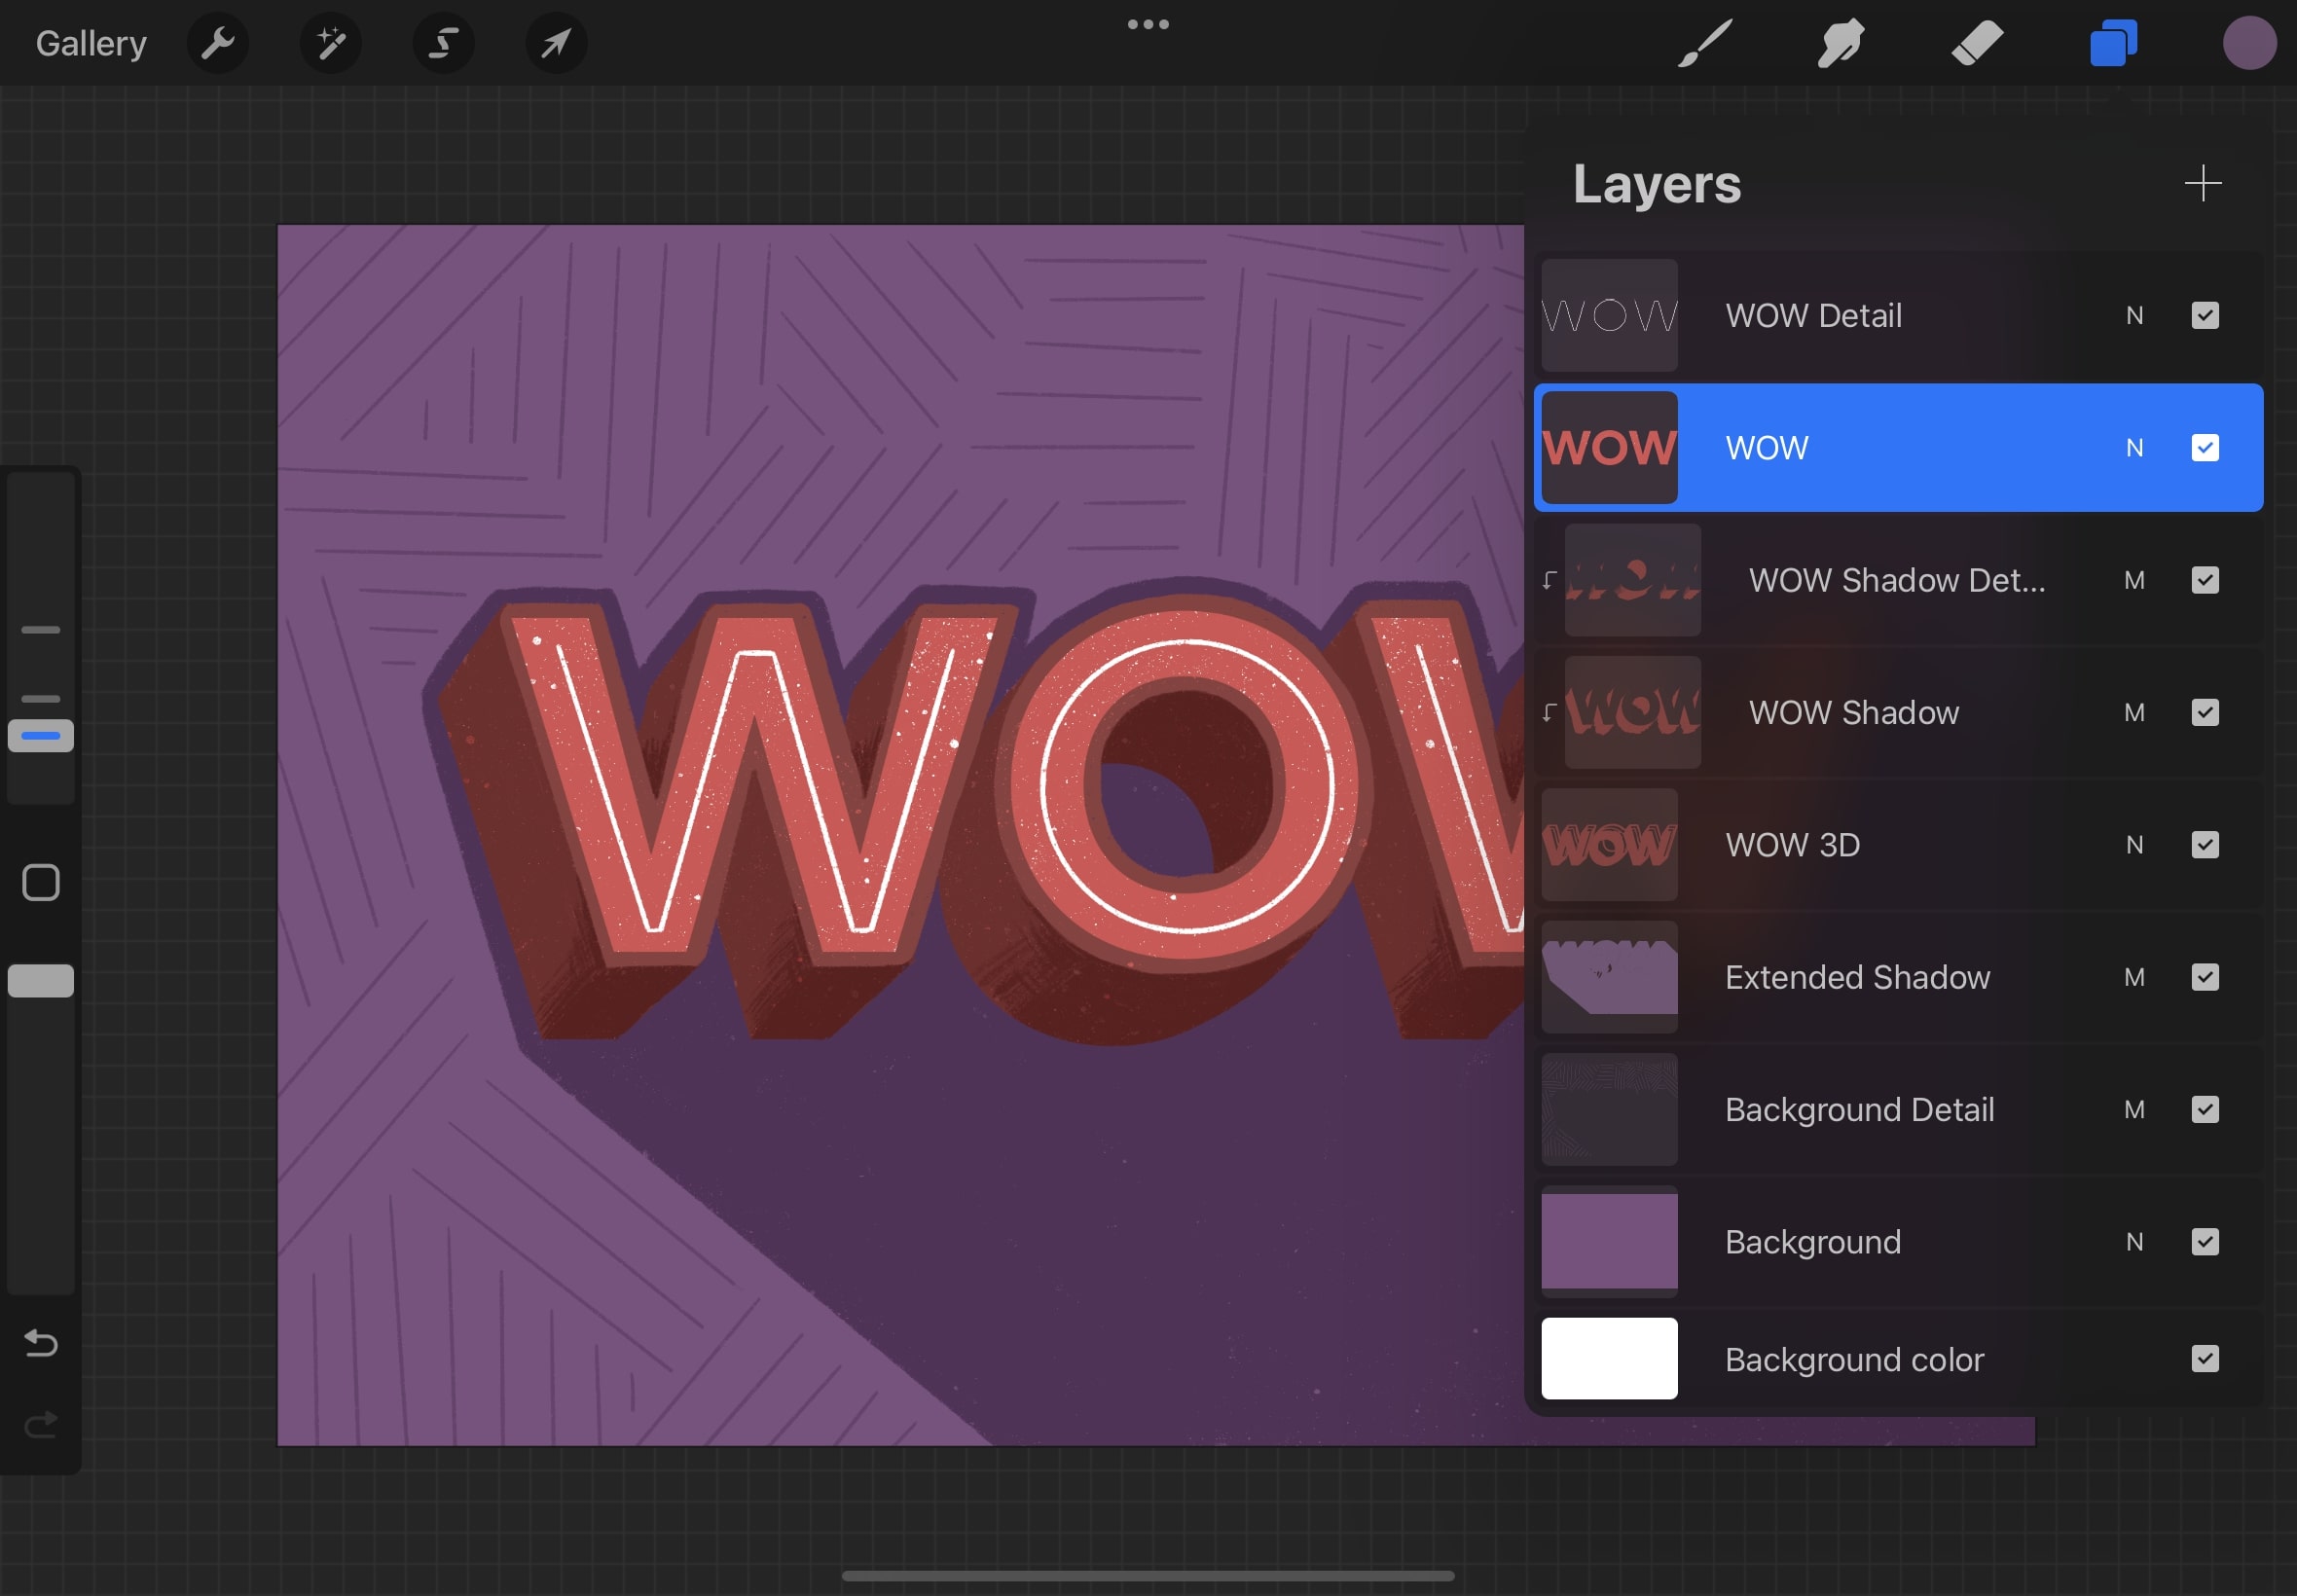Open blend mode for WOW layer
This screenshot has width=2297, height=1596.
[2136, 447]
